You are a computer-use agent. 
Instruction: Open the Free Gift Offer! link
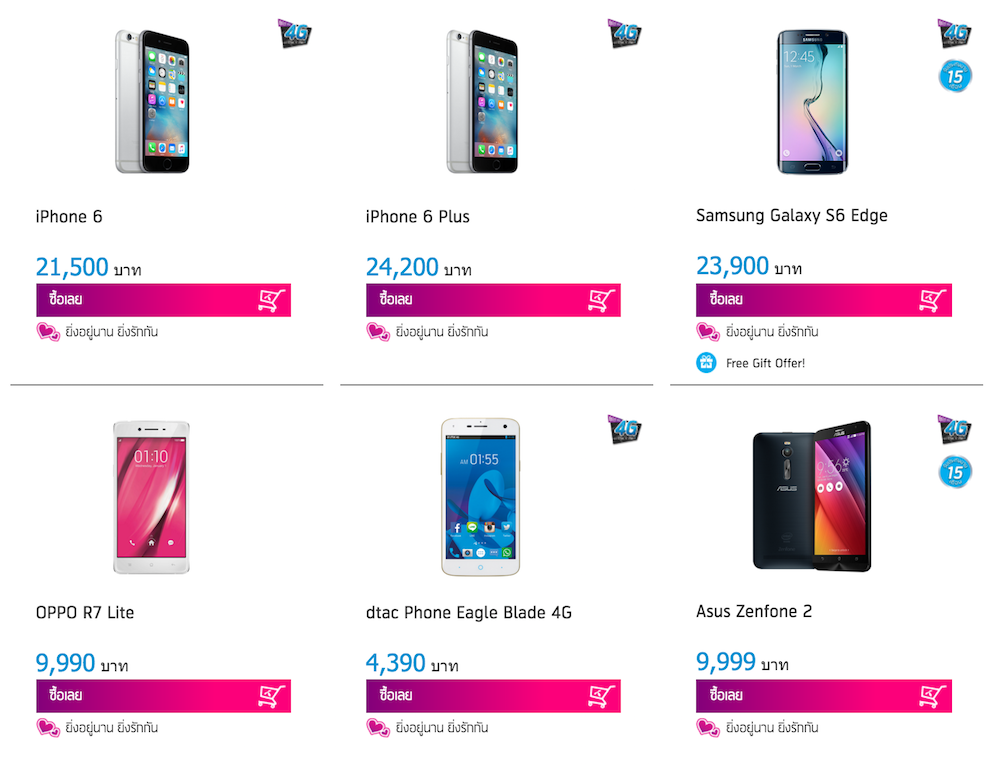[x=765, y=363]
